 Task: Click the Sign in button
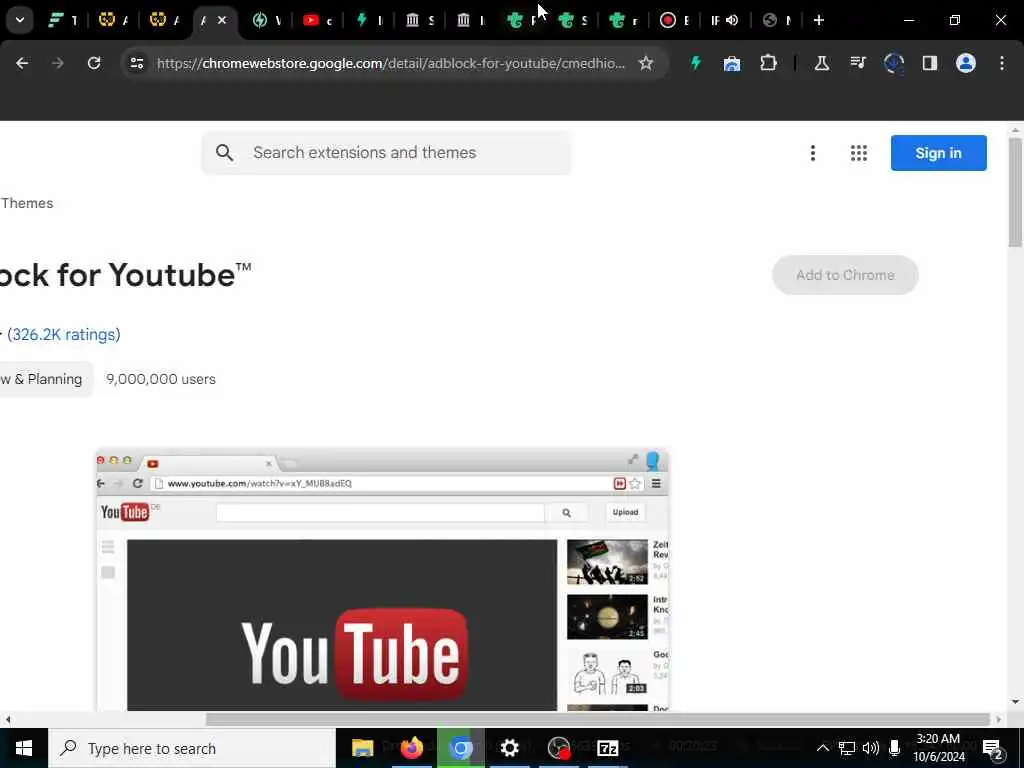pos(938,153)
